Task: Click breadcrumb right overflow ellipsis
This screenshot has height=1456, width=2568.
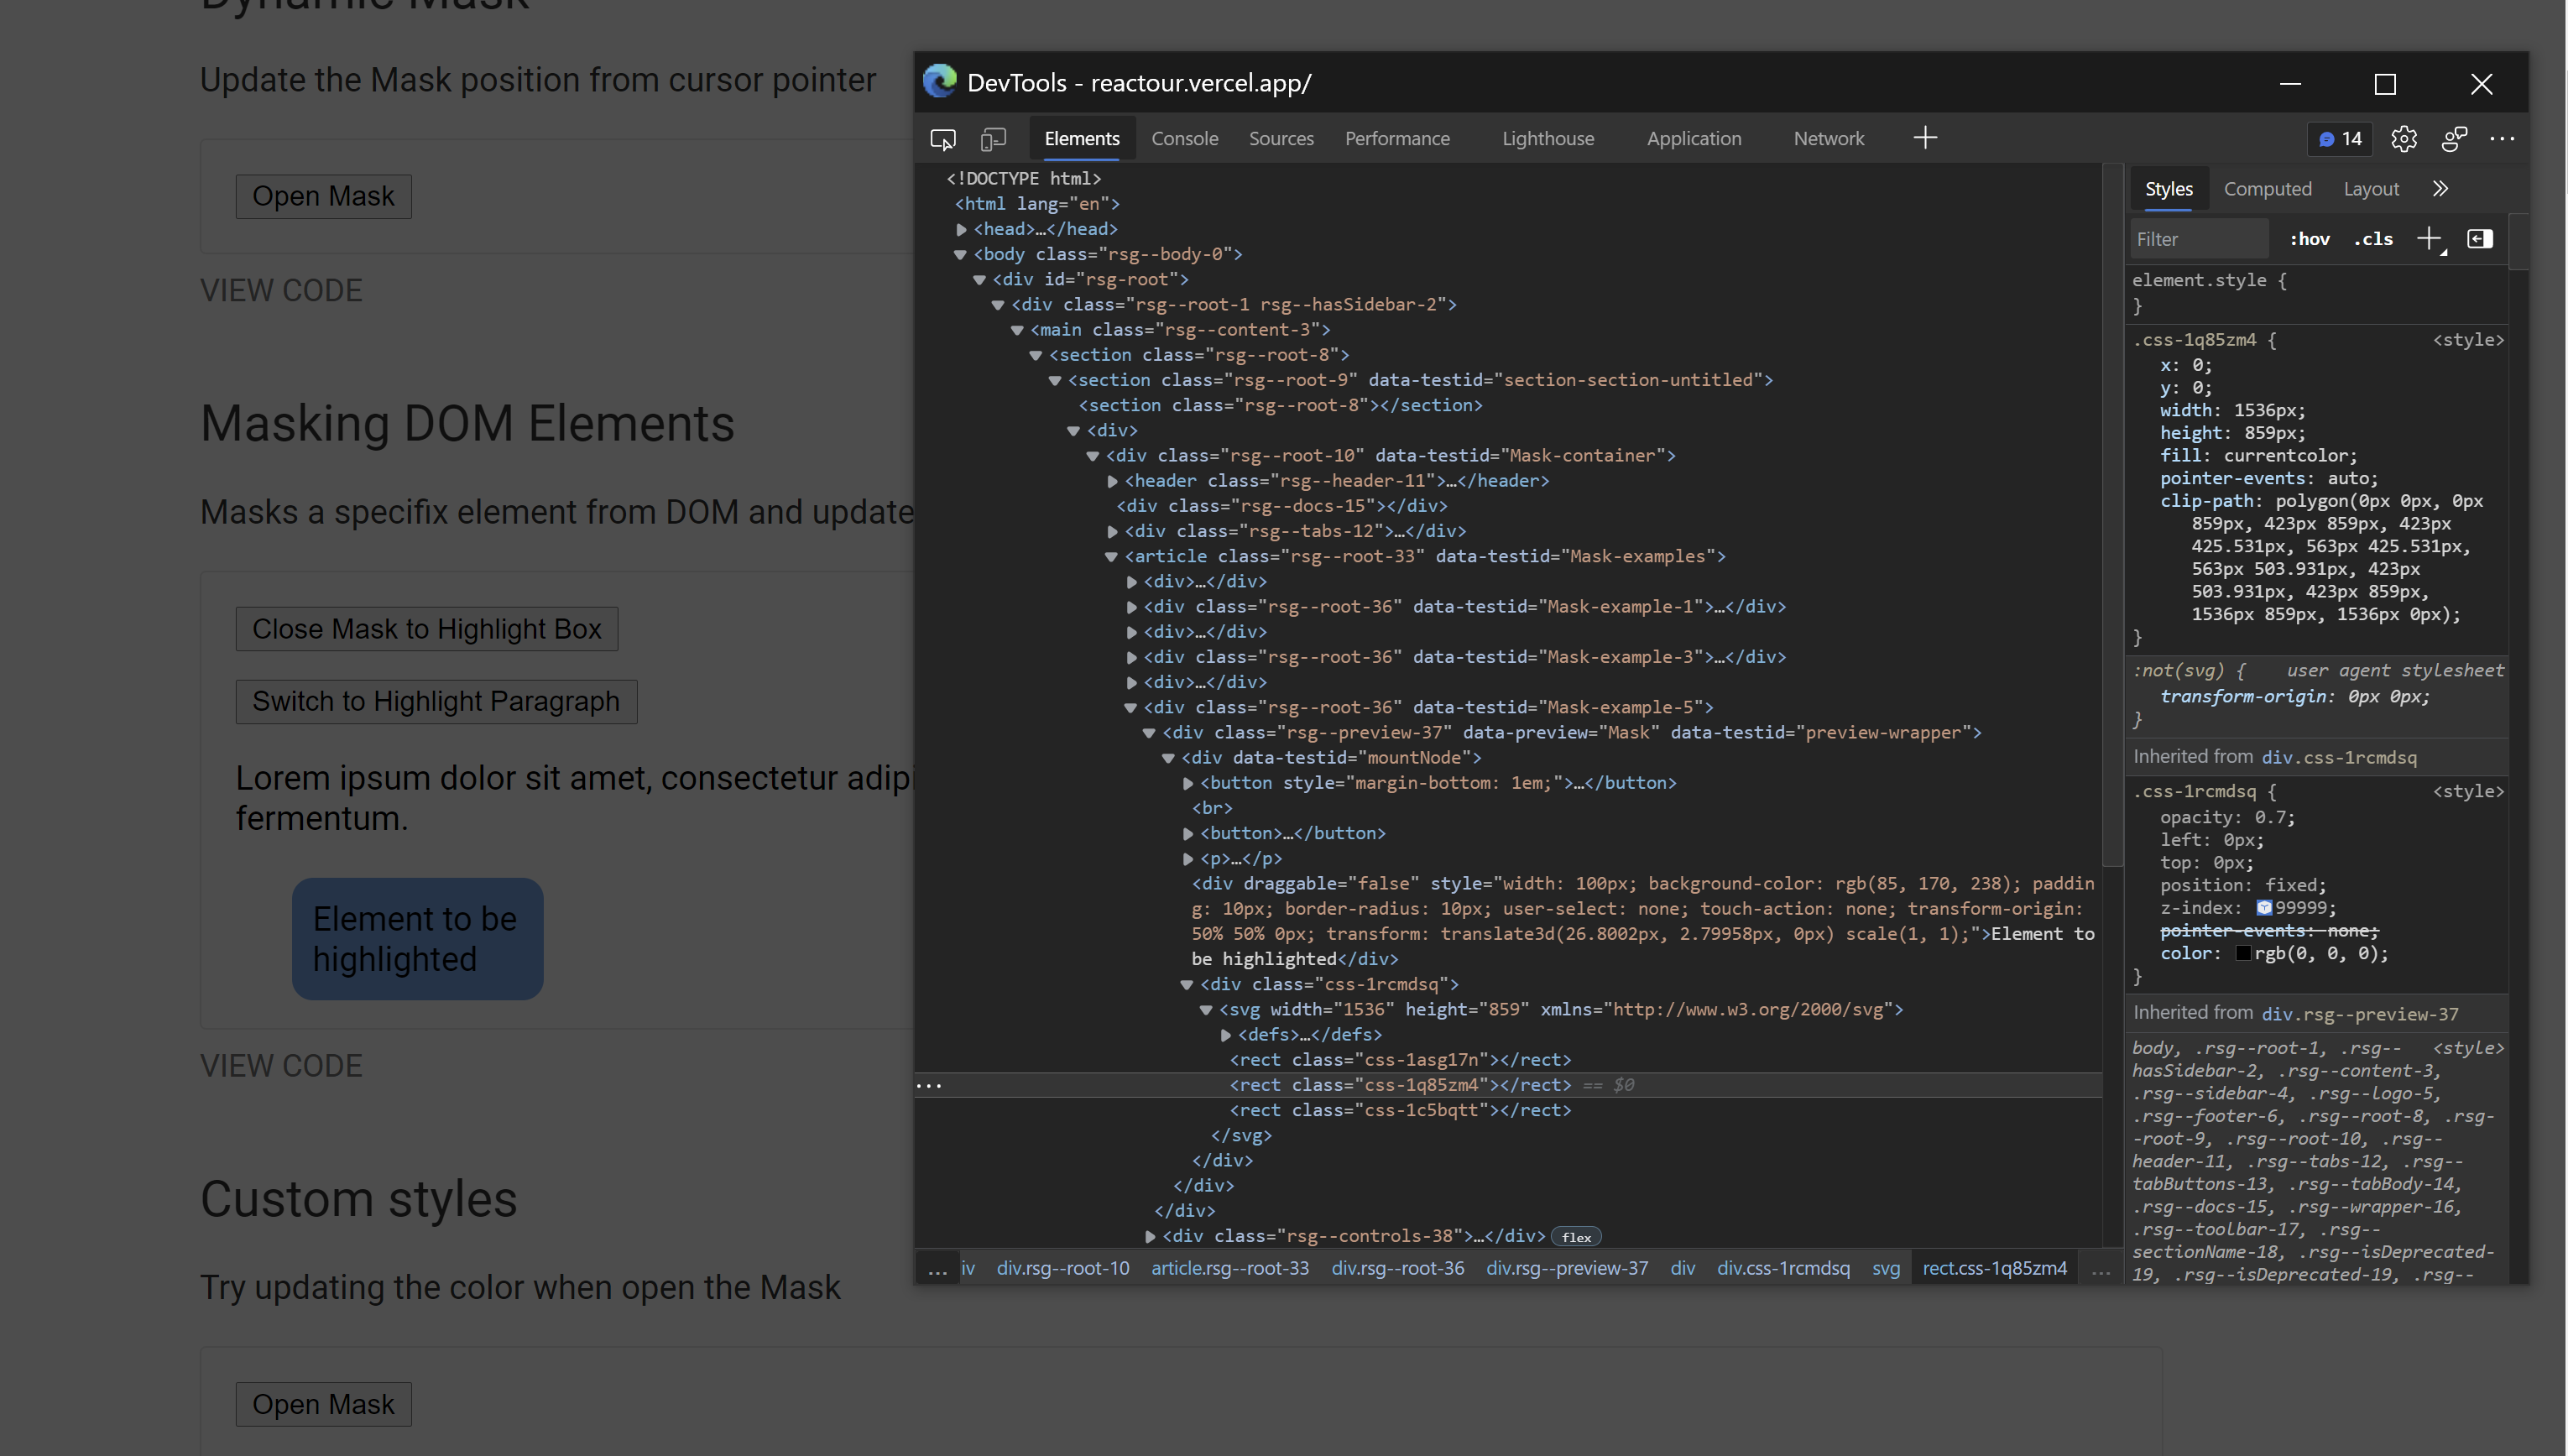Action: pyautogui.click(x=2101, y=1269)
